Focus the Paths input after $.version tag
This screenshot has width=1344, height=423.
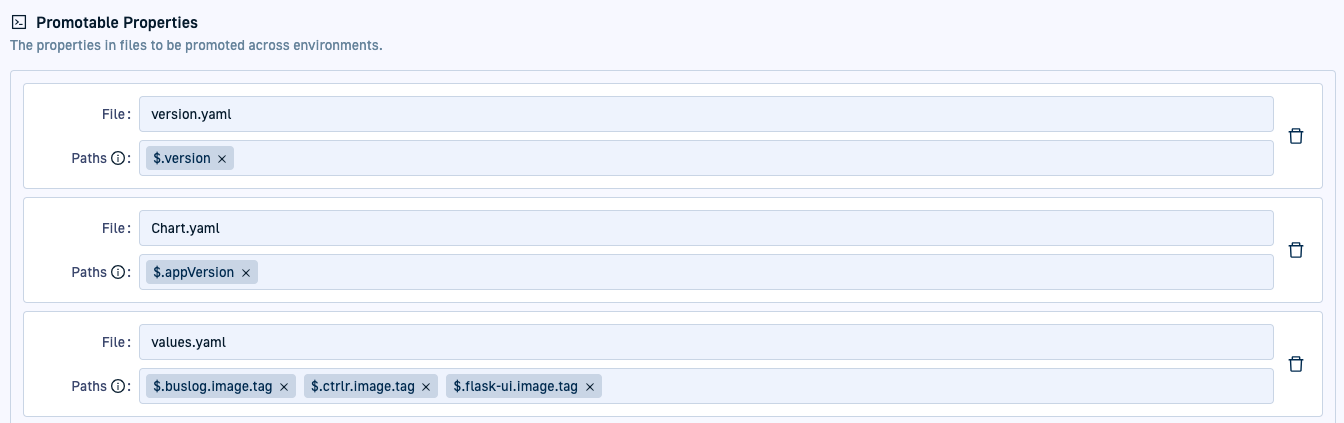pos(750,158)
